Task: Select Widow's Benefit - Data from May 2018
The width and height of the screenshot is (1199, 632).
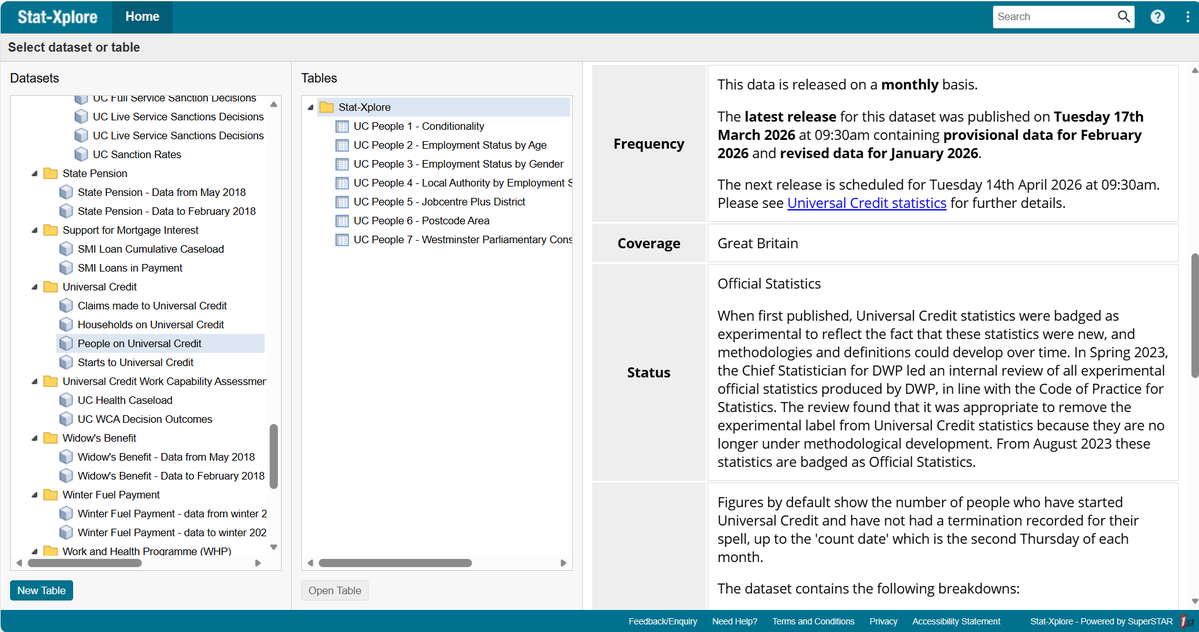Action: click(166, 457)
